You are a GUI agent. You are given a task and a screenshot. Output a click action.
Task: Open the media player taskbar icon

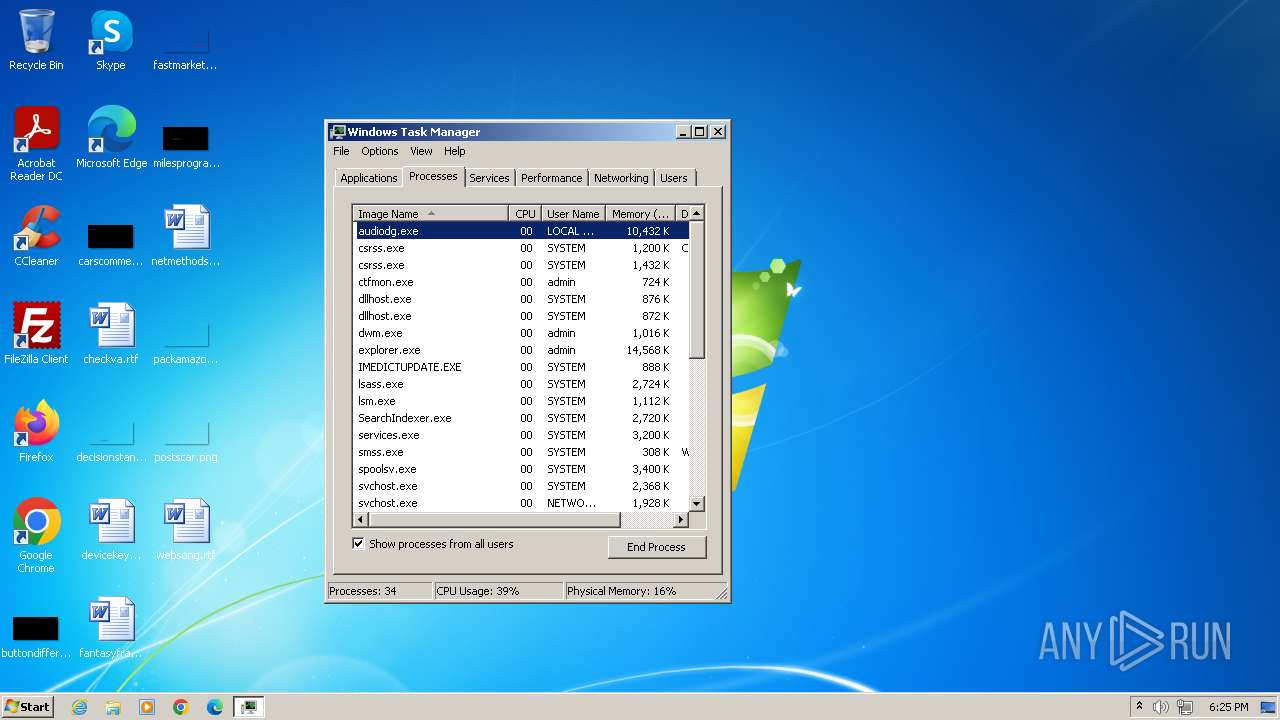pos(147,707)
